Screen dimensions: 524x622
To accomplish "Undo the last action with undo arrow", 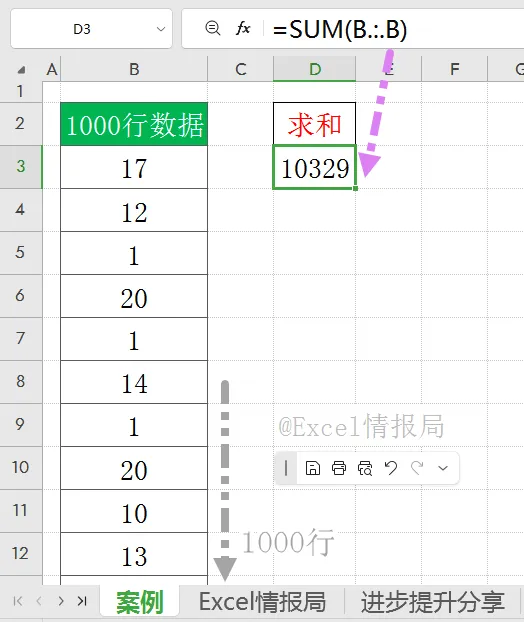I will 391,468.
